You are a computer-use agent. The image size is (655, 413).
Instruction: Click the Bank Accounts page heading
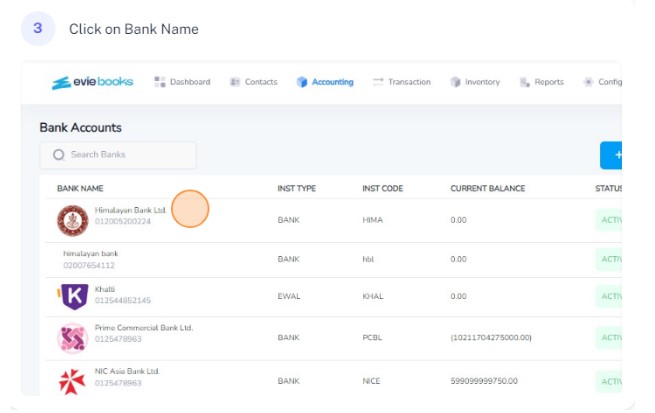81,128
